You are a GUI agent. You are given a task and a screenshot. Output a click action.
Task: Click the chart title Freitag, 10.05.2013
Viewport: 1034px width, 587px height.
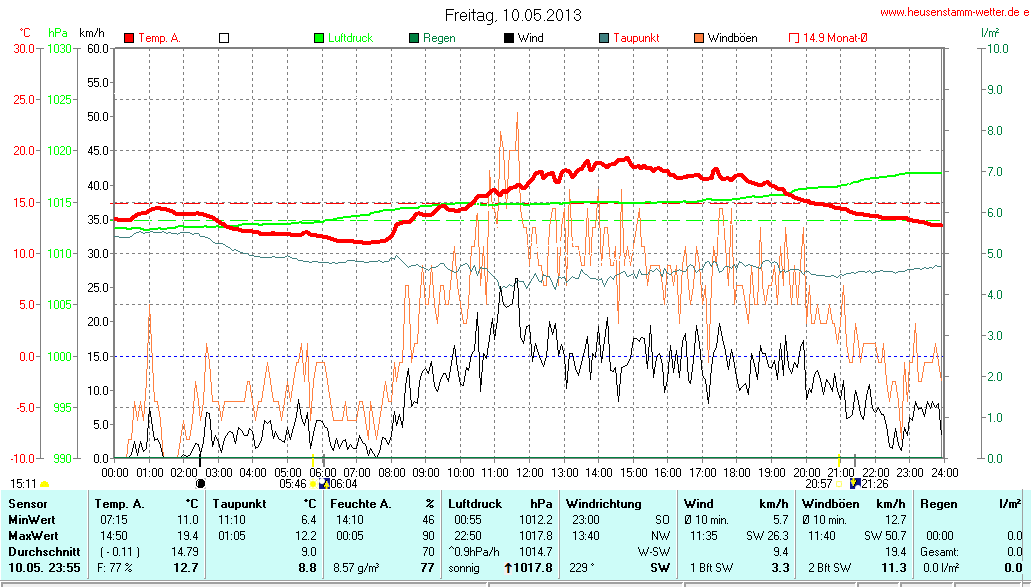(513, 15)
